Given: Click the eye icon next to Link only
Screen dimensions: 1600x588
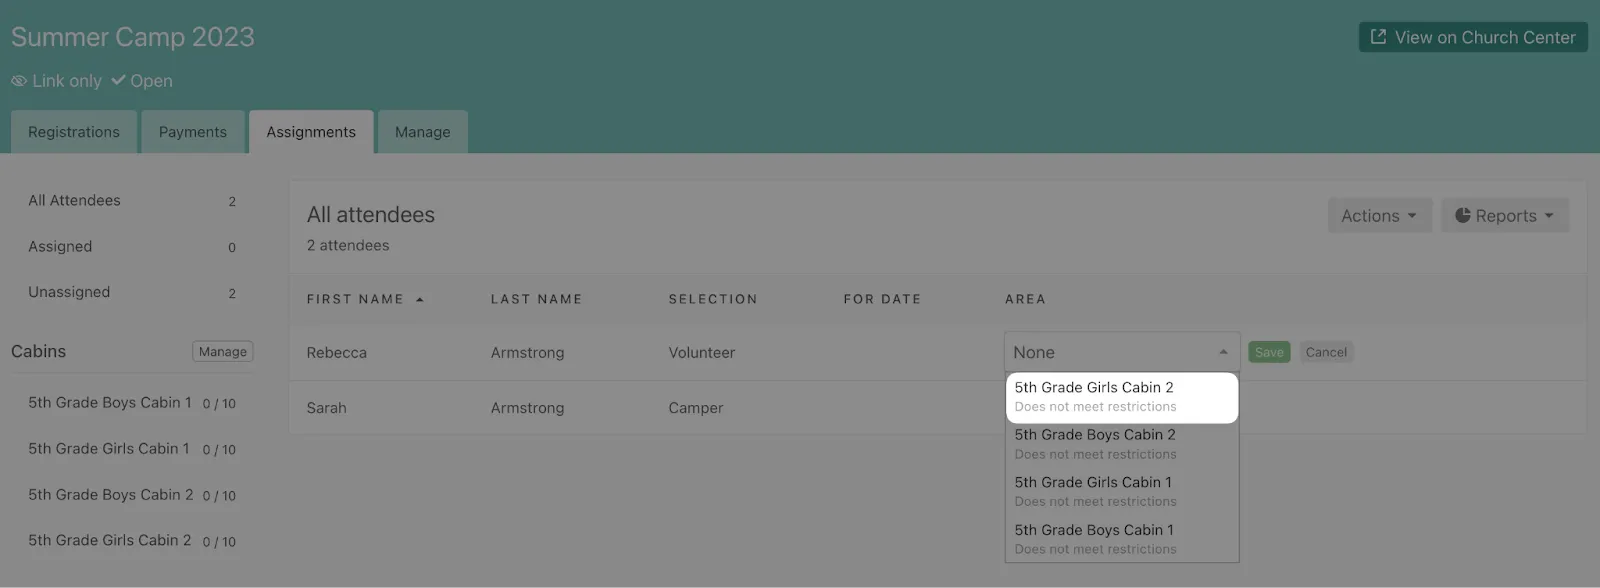Looking at the screenshot, I should pyautogui.click(x=19, y=81).
